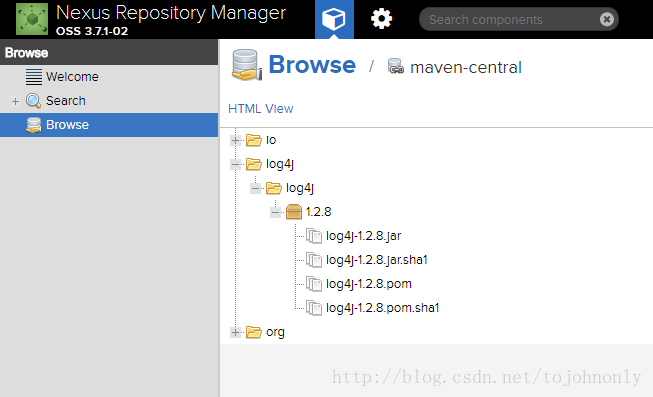This screenshot has width=653, height=397.
Task: Click the io folder icon
Action: coord(254,140)
